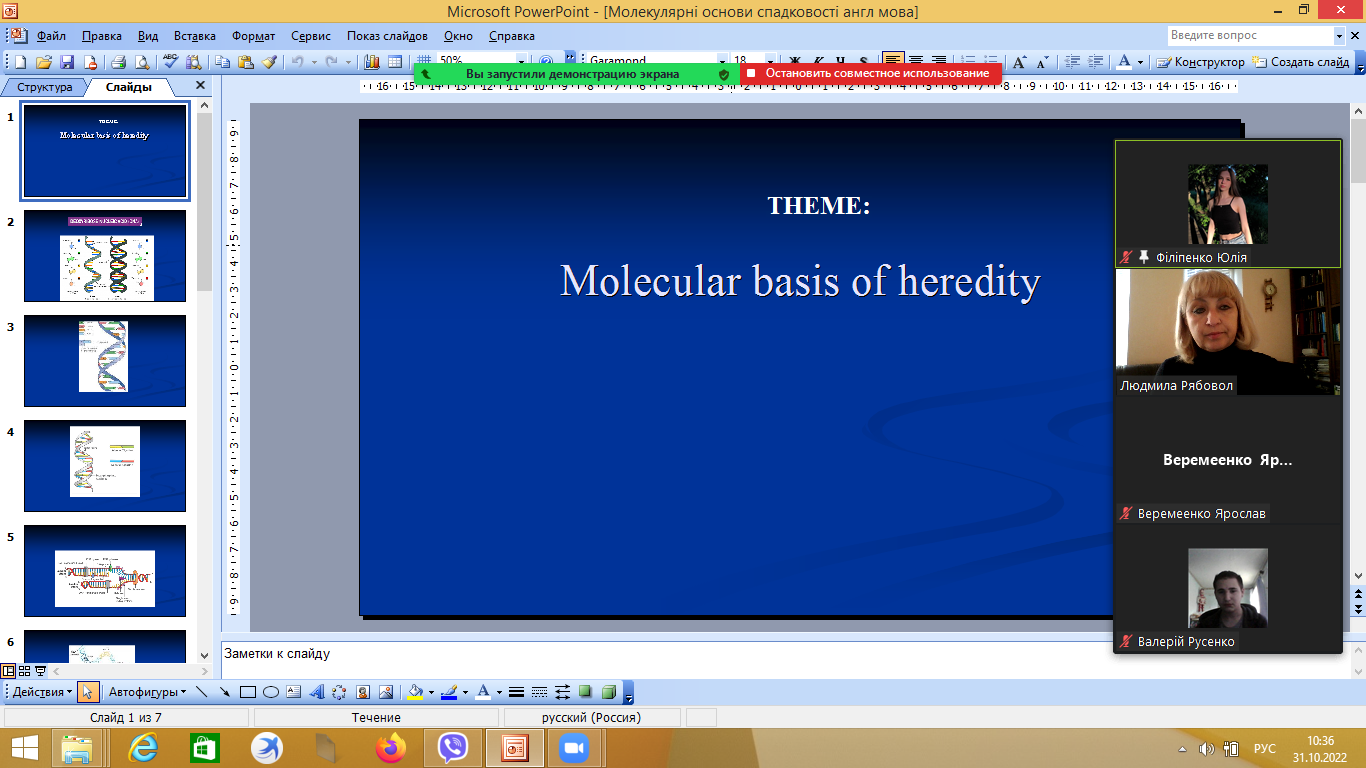Draw a line with the Line tool

[201, 692]
